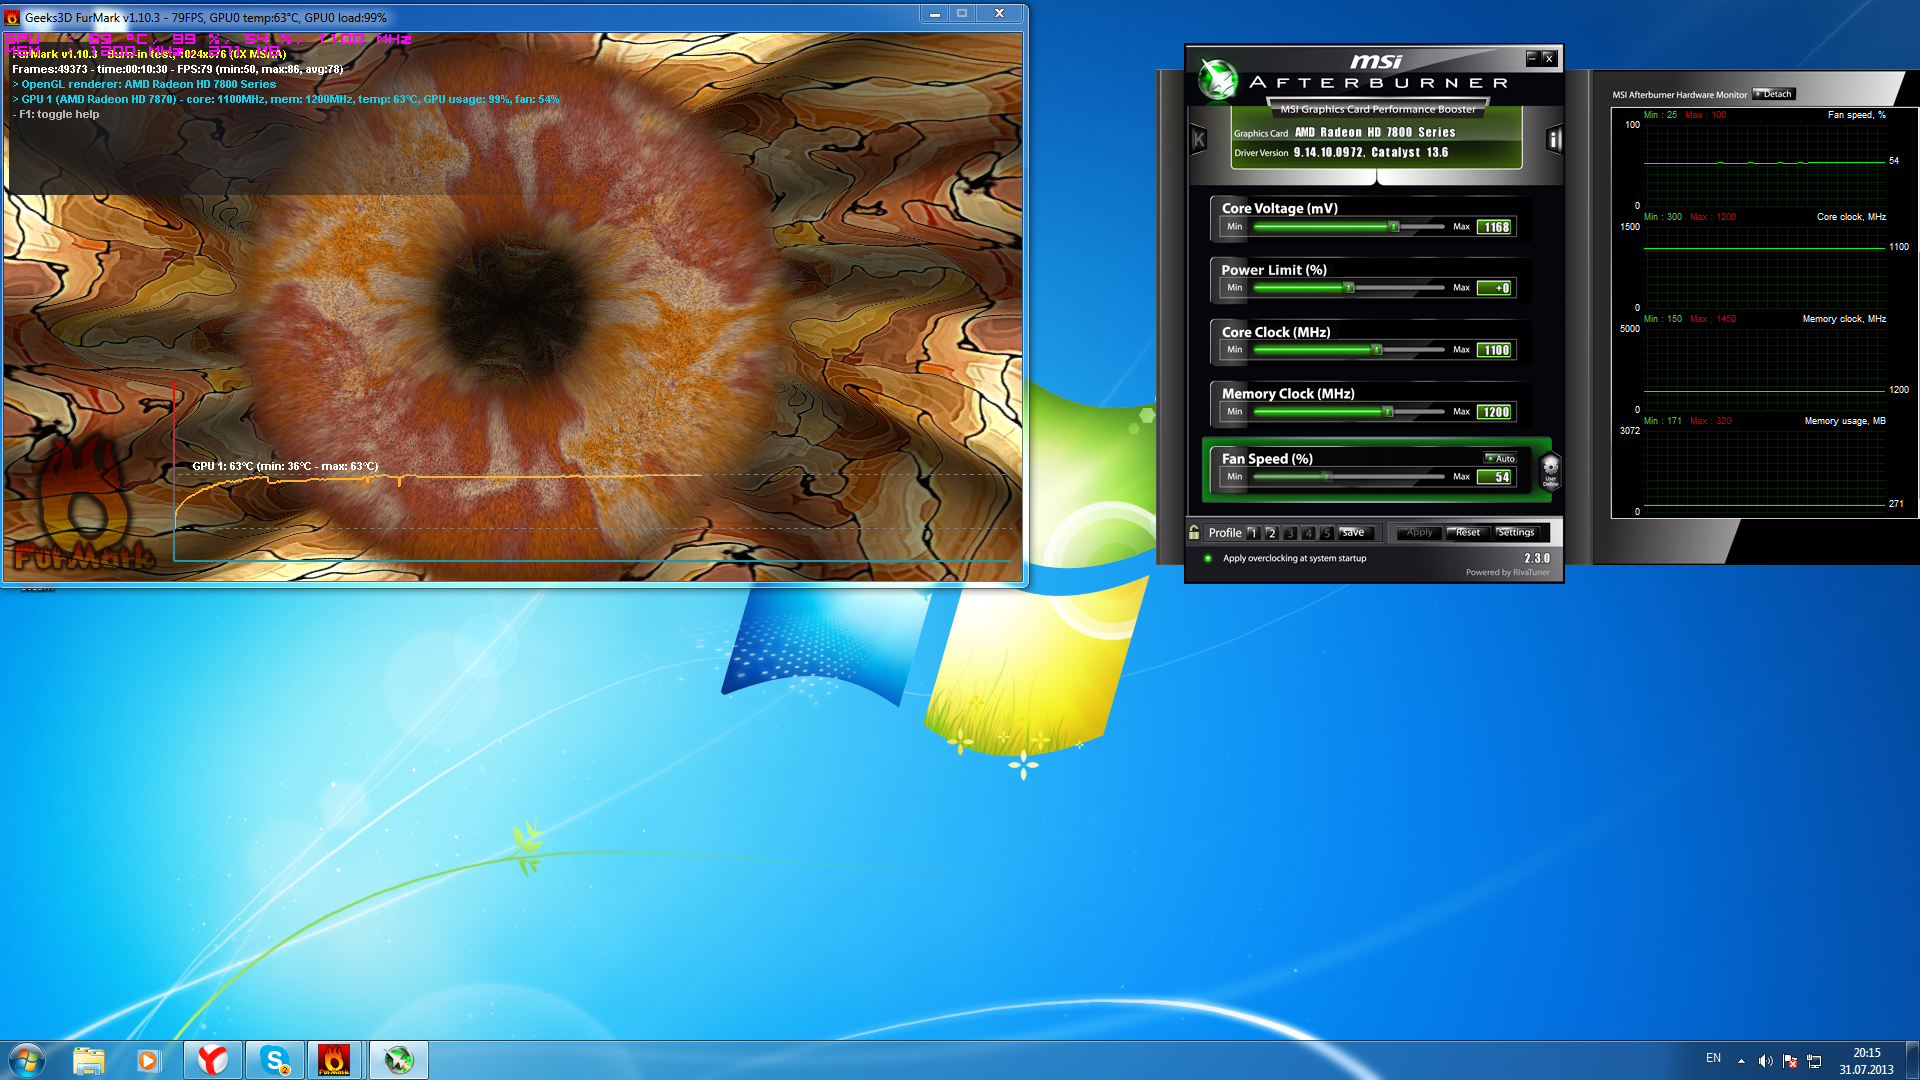Viewport: 1920px width, 1080px height.
Task: Open the Windows Start menu
Action: 27,1060
